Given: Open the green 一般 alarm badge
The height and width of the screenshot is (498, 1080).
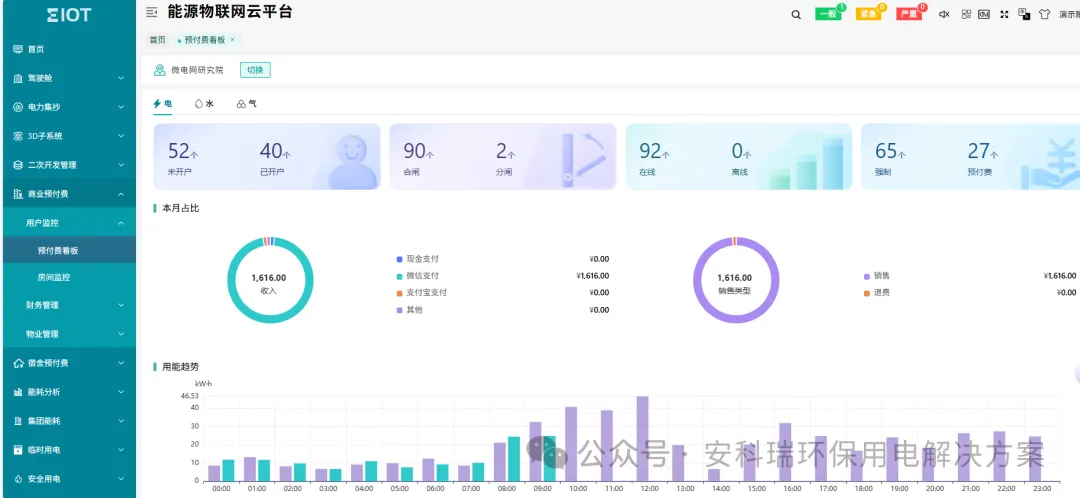Looking at the screenshot, I should [828, 14].
